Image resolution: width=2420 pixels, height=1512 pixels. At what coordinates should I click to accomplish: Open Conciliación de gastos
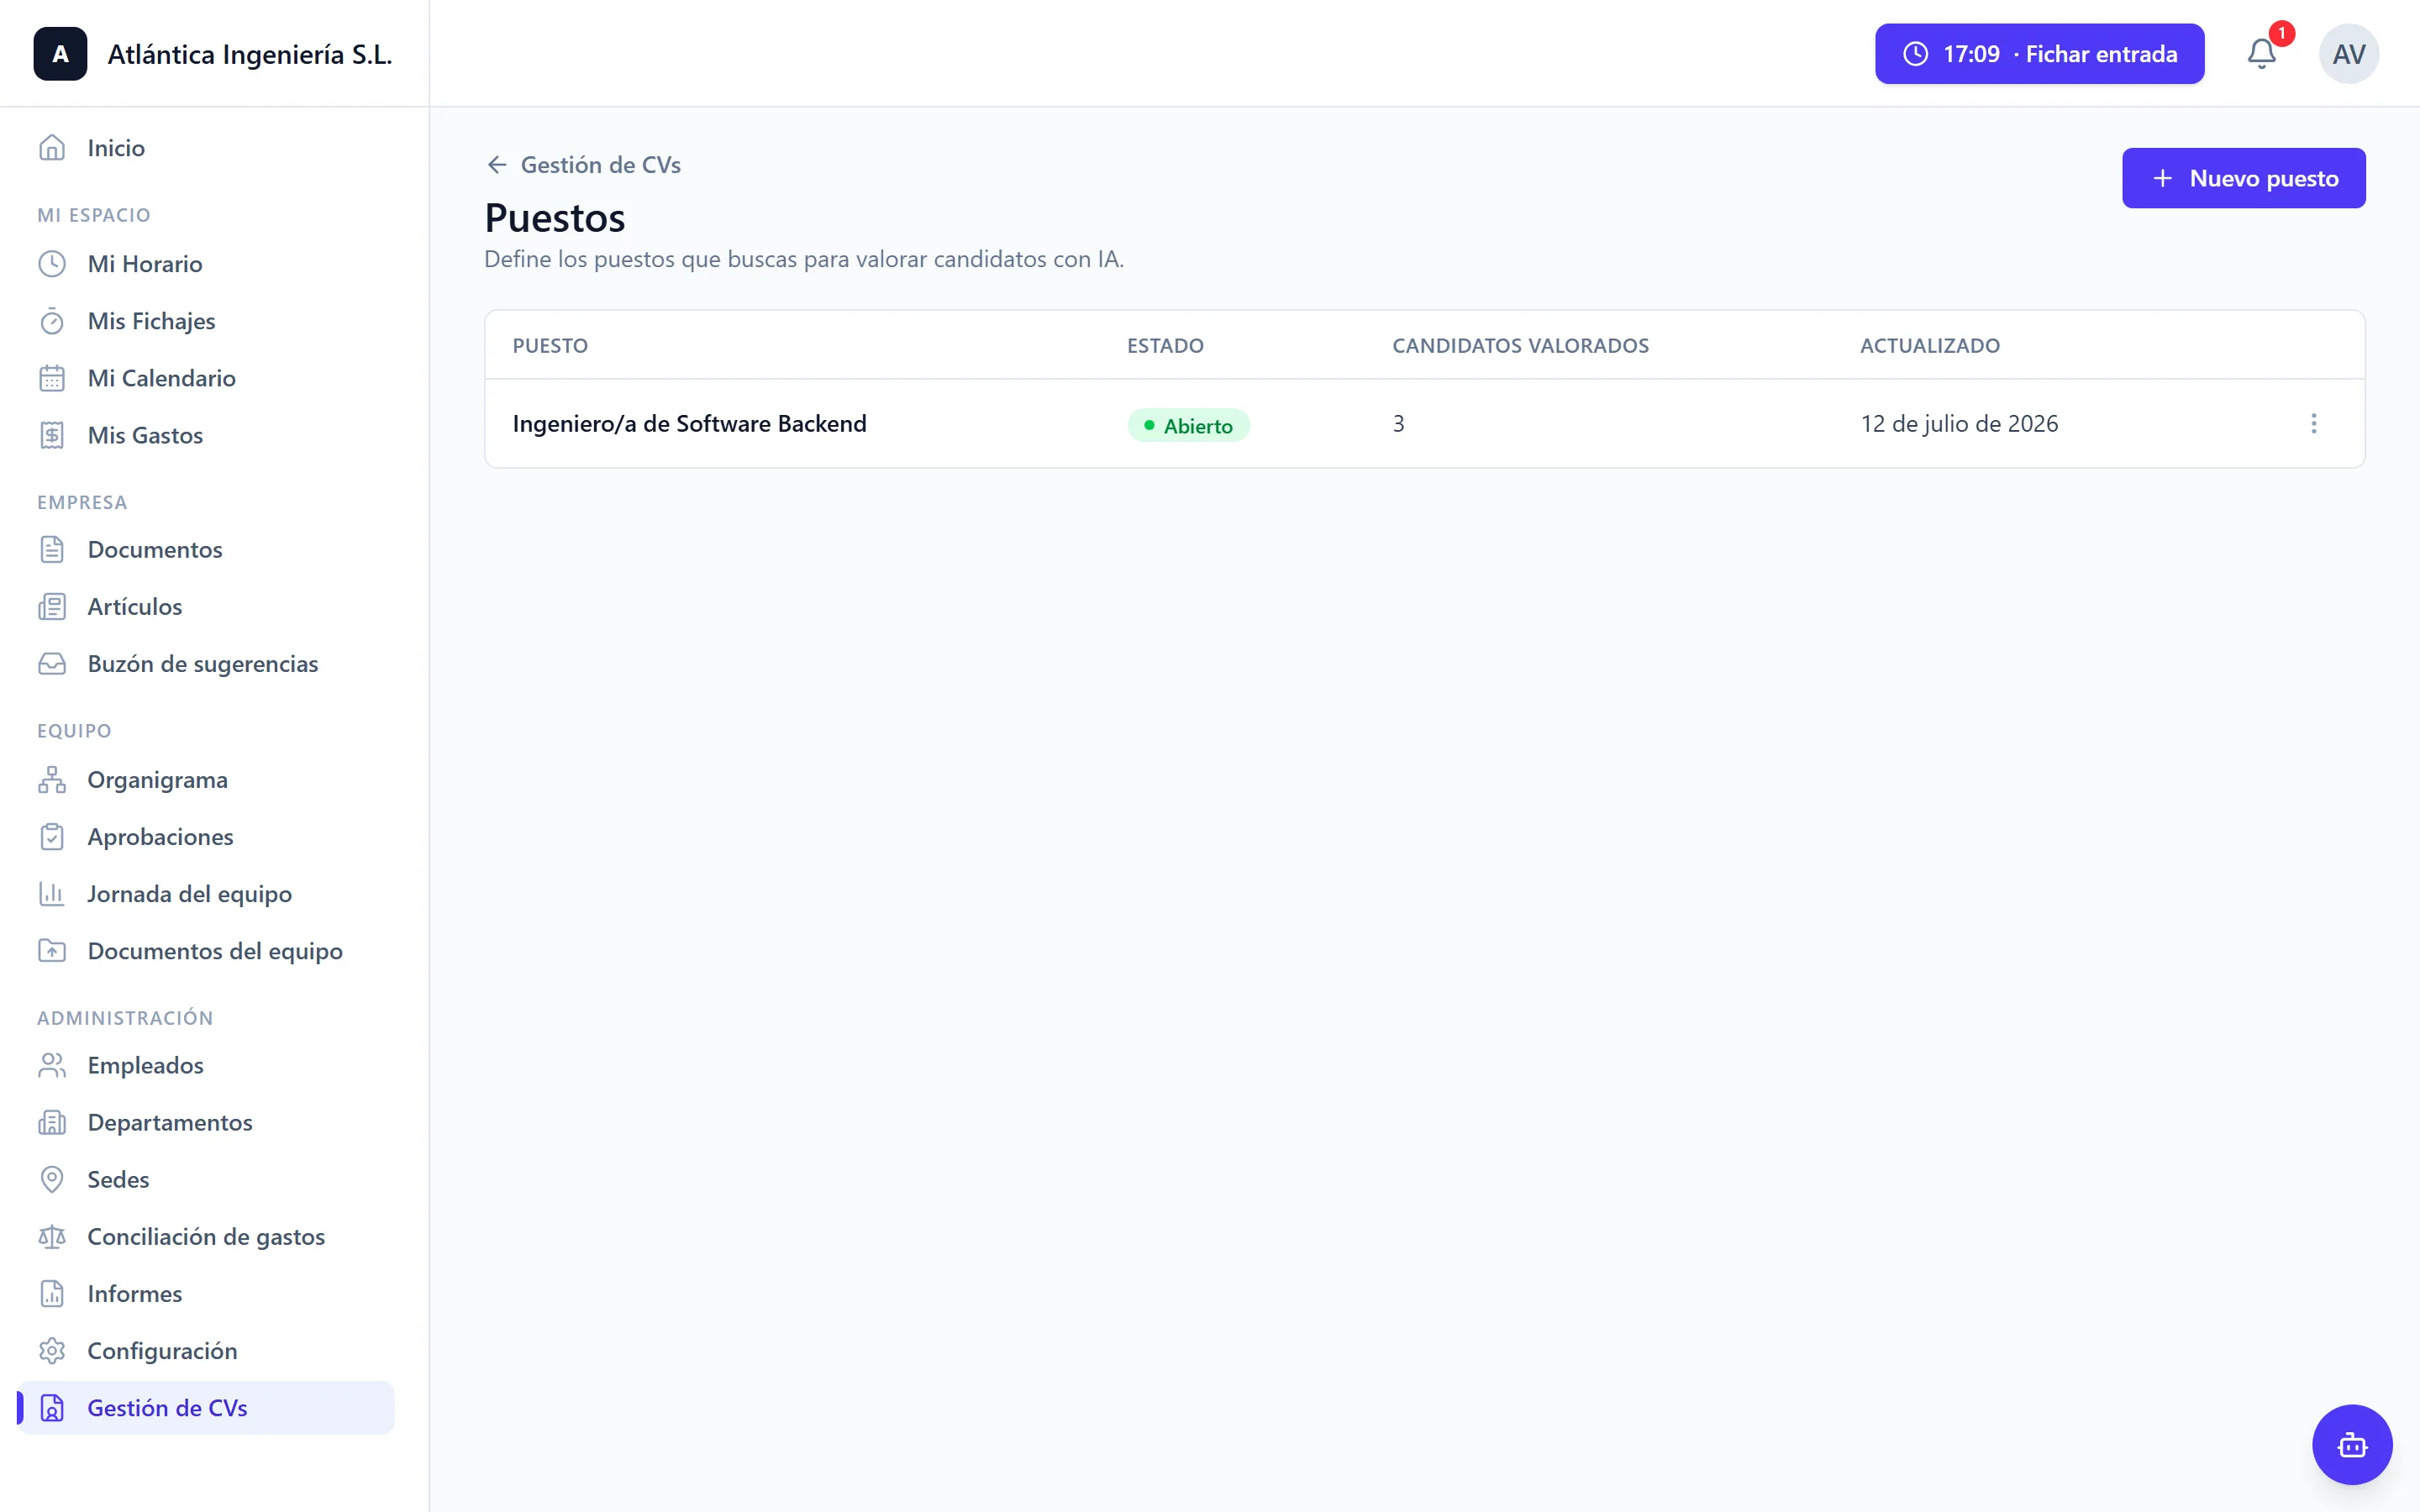(x=206, y=1236)
